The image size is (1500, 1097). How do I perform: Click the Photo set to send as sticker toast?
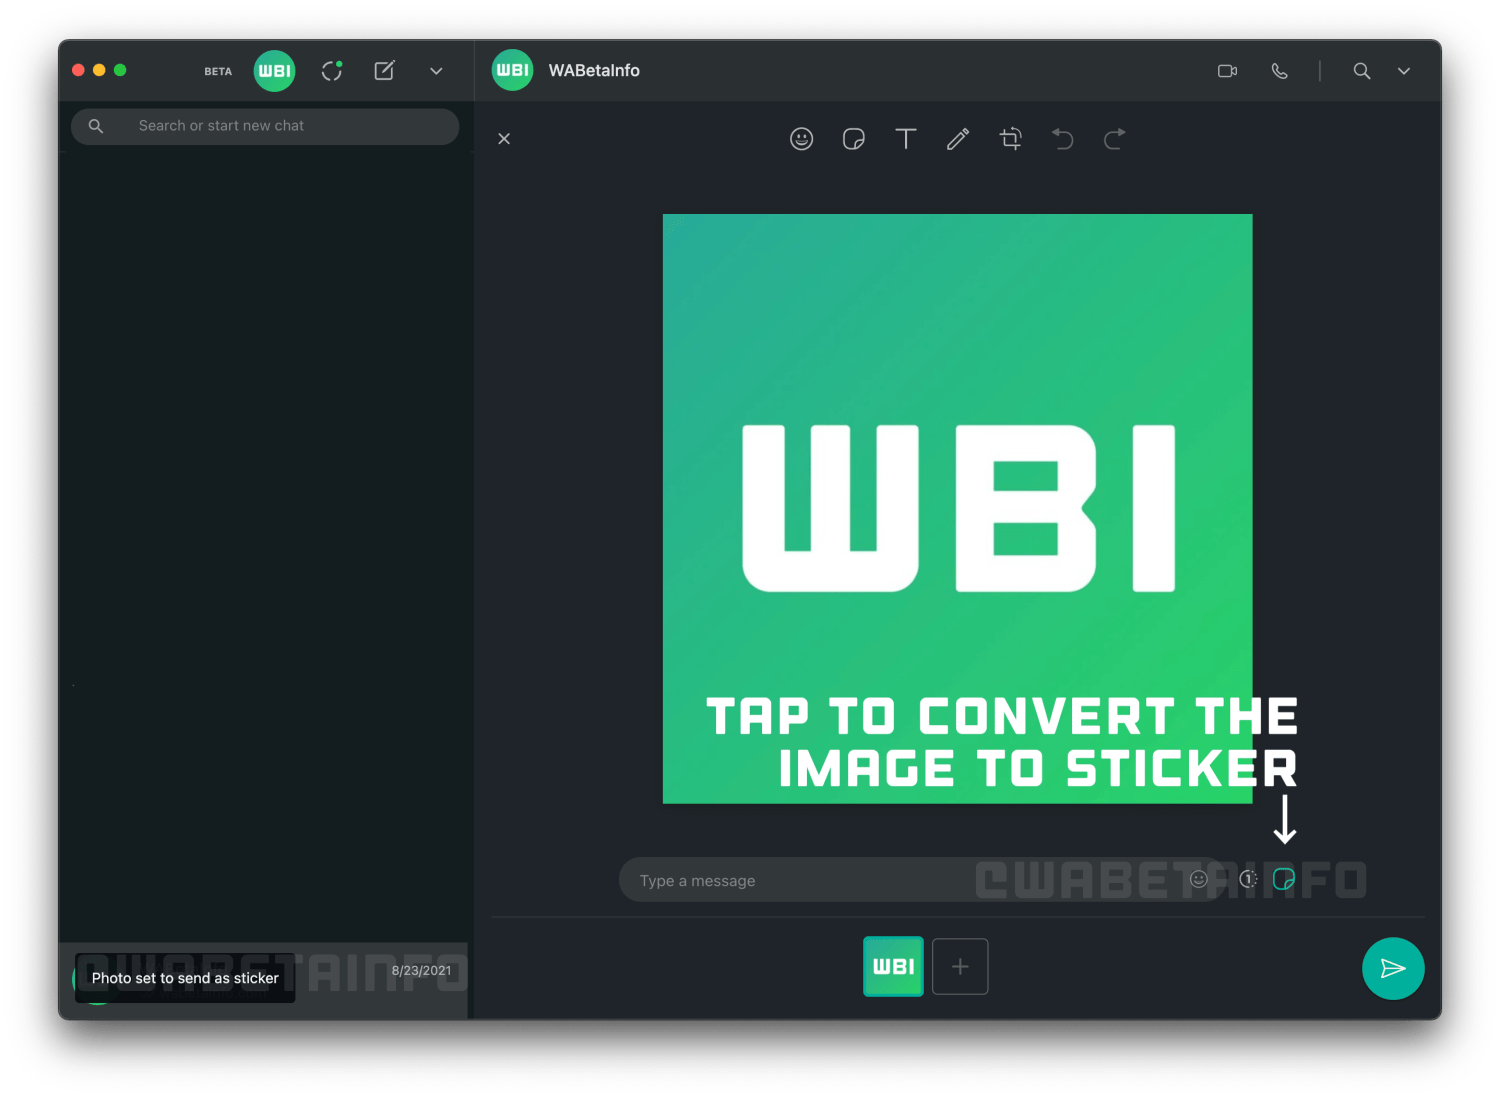tap(185, 978)
